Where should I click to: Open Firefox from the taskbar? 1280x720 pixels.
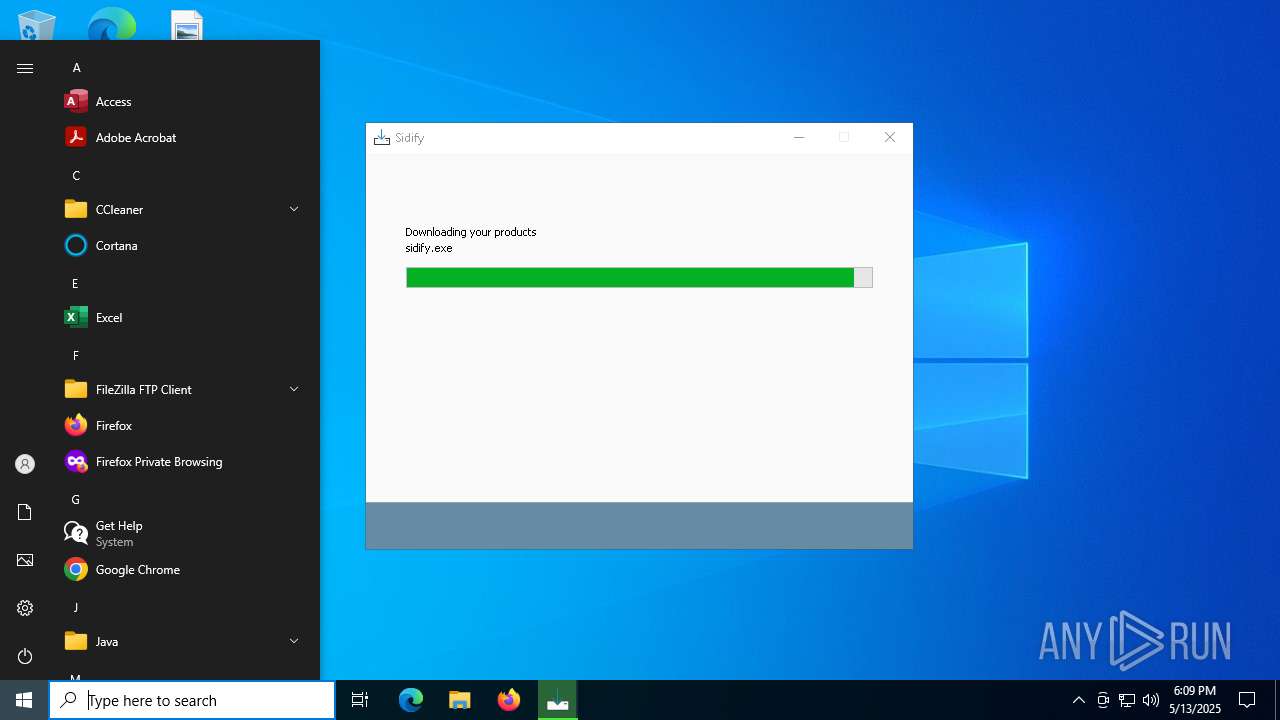click(508, 700)
